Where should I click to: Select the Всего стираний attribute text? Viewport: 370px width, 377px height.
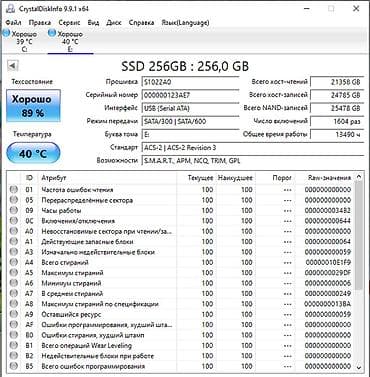[x=65, y=263]
